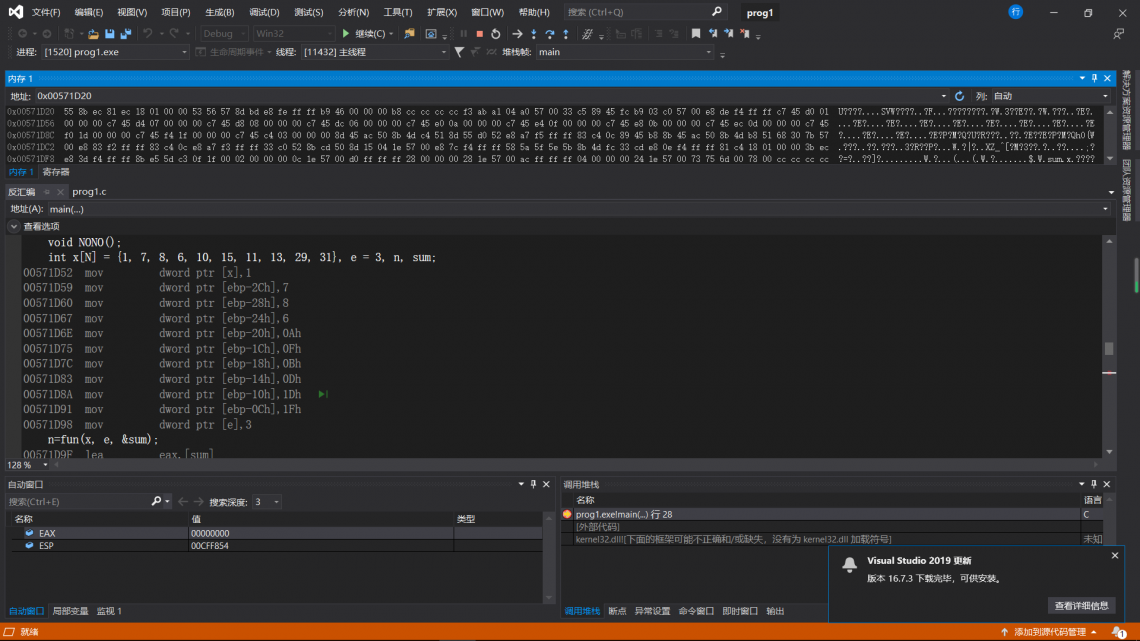Click the screenshot/diagnostic camera toolbar icon
The width and height of the screenshot is (1140, 641).
(x=431, y=34)
